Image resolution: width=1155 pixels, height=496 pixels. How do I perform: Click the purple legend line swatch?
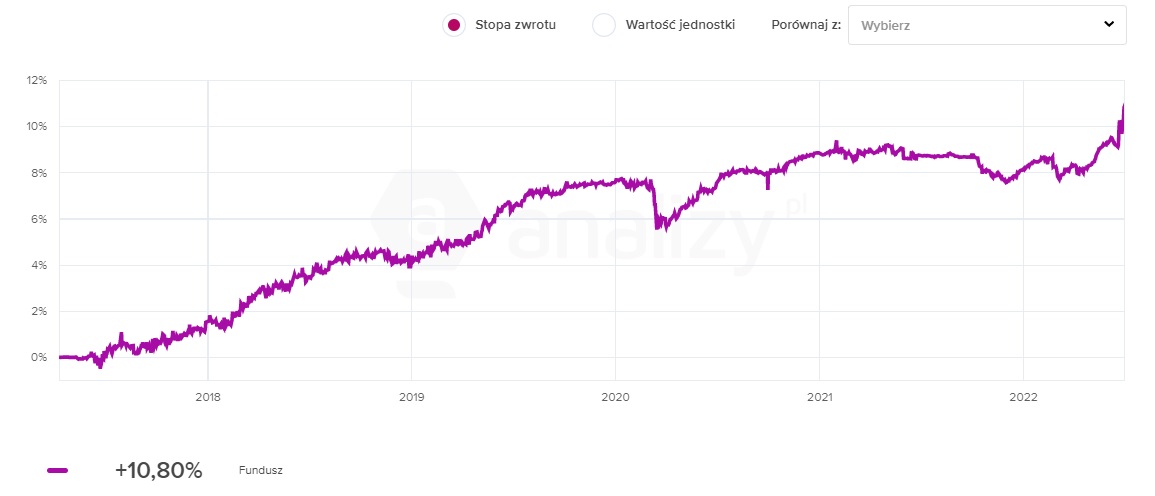58,470
